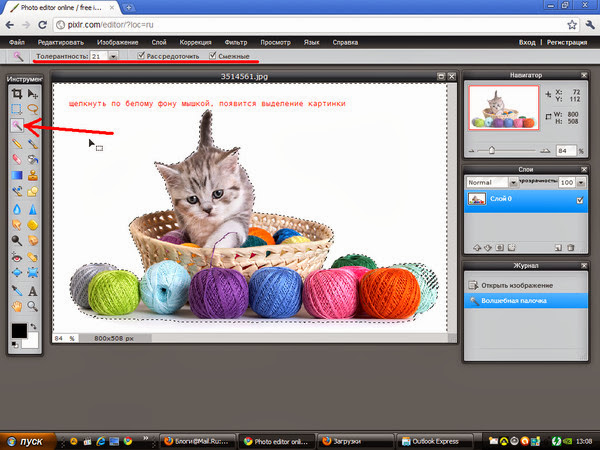600x450 pixels.
Task: Select the Paint Bucket tool
Action: (x=33, y=159)
